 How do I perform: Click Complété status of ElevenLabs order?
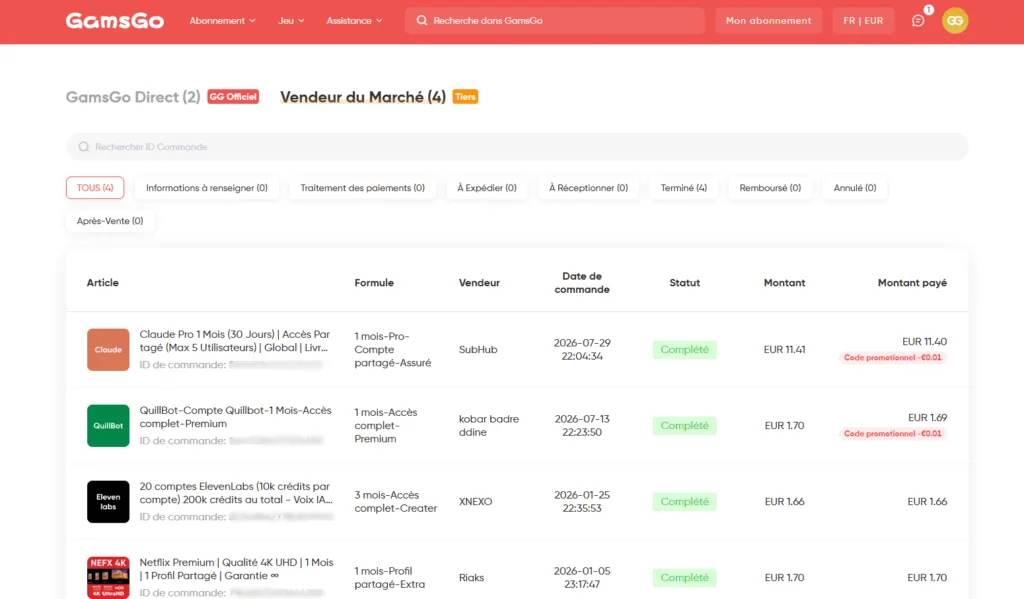coord(684,502)
